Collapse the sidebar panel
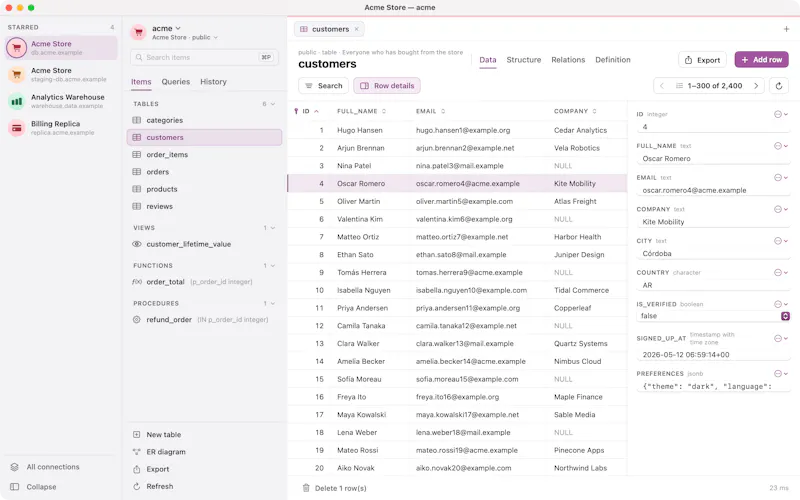The image size is (800, 500). pyautogui.click(x=34, y=487)
